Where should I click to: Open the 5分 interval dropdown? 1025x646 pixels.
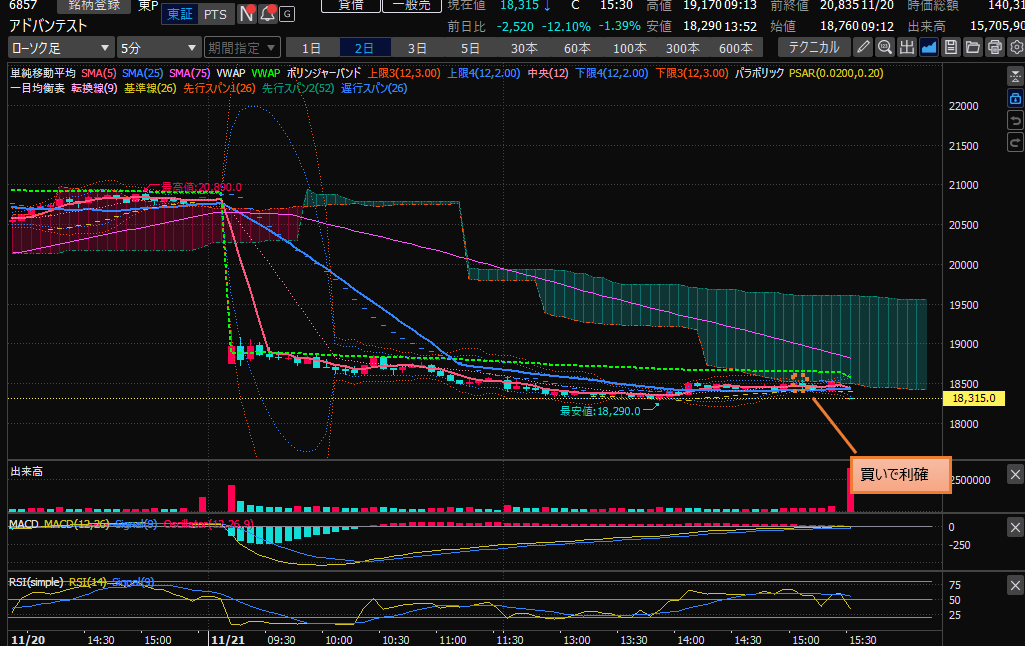[158, 47]
